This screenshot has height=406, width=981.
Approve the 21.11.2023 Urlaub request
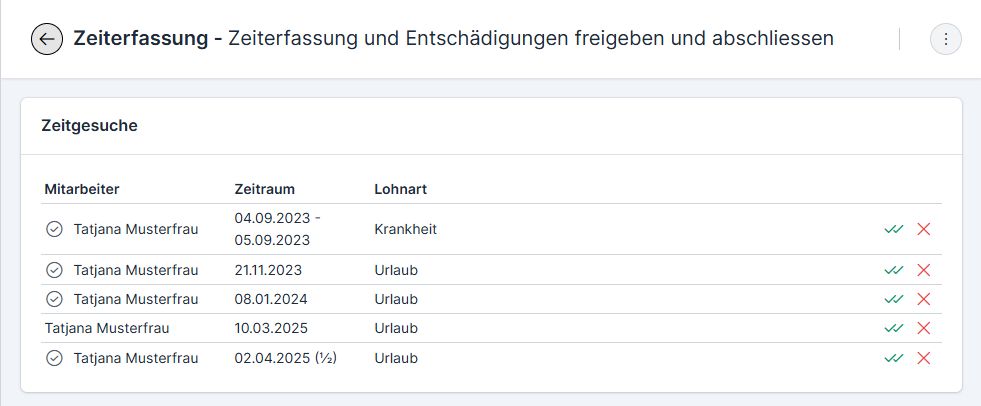[893, 270]
